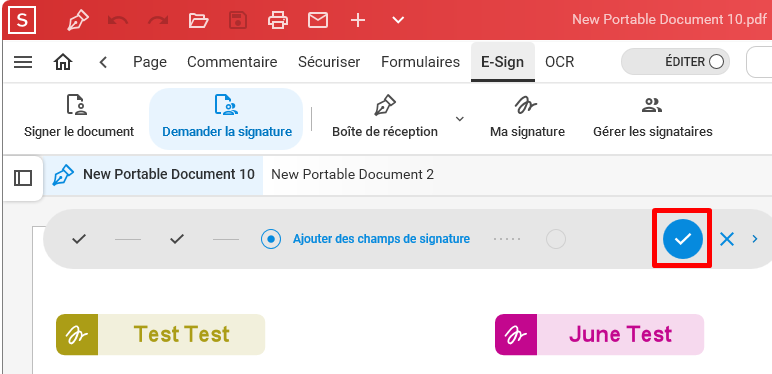
Task: Select the June Test signature field
Action: tap(599, 335)
